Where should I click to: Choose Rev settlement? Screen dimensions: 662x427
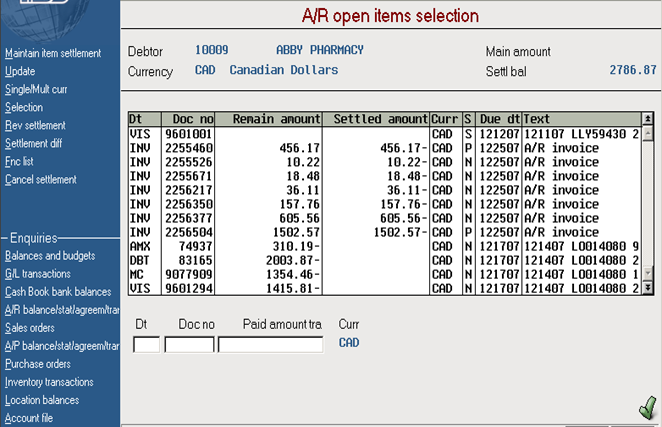pos(35,125)
